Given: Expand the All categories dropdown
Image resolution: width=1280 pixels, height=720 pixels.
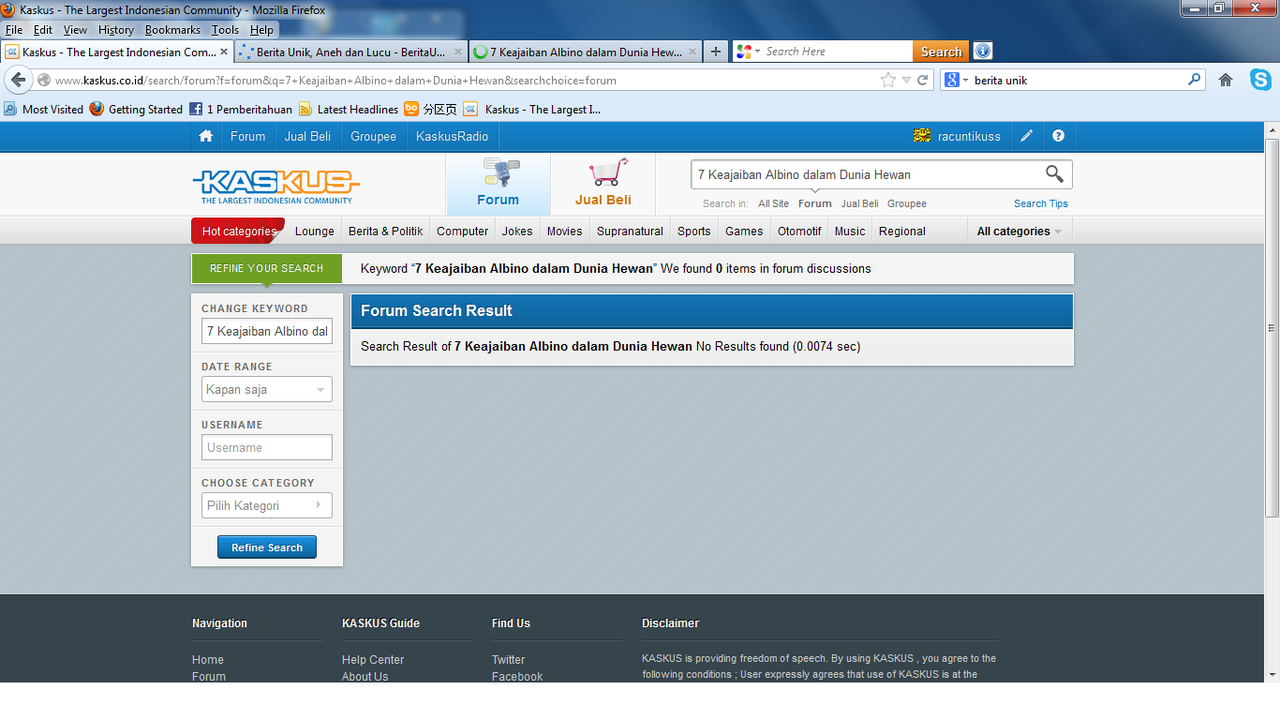Looking at the screenshot, I should point(1019,231).
